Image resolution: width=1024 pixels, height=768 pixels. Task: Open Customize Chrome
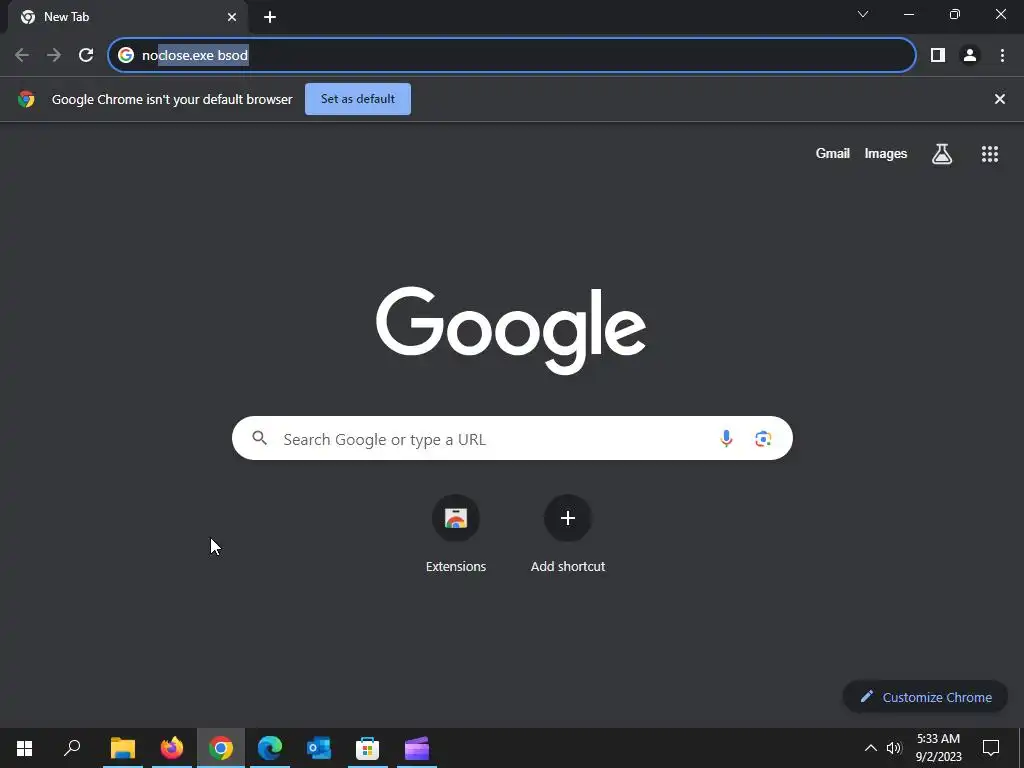coord(925,697)
